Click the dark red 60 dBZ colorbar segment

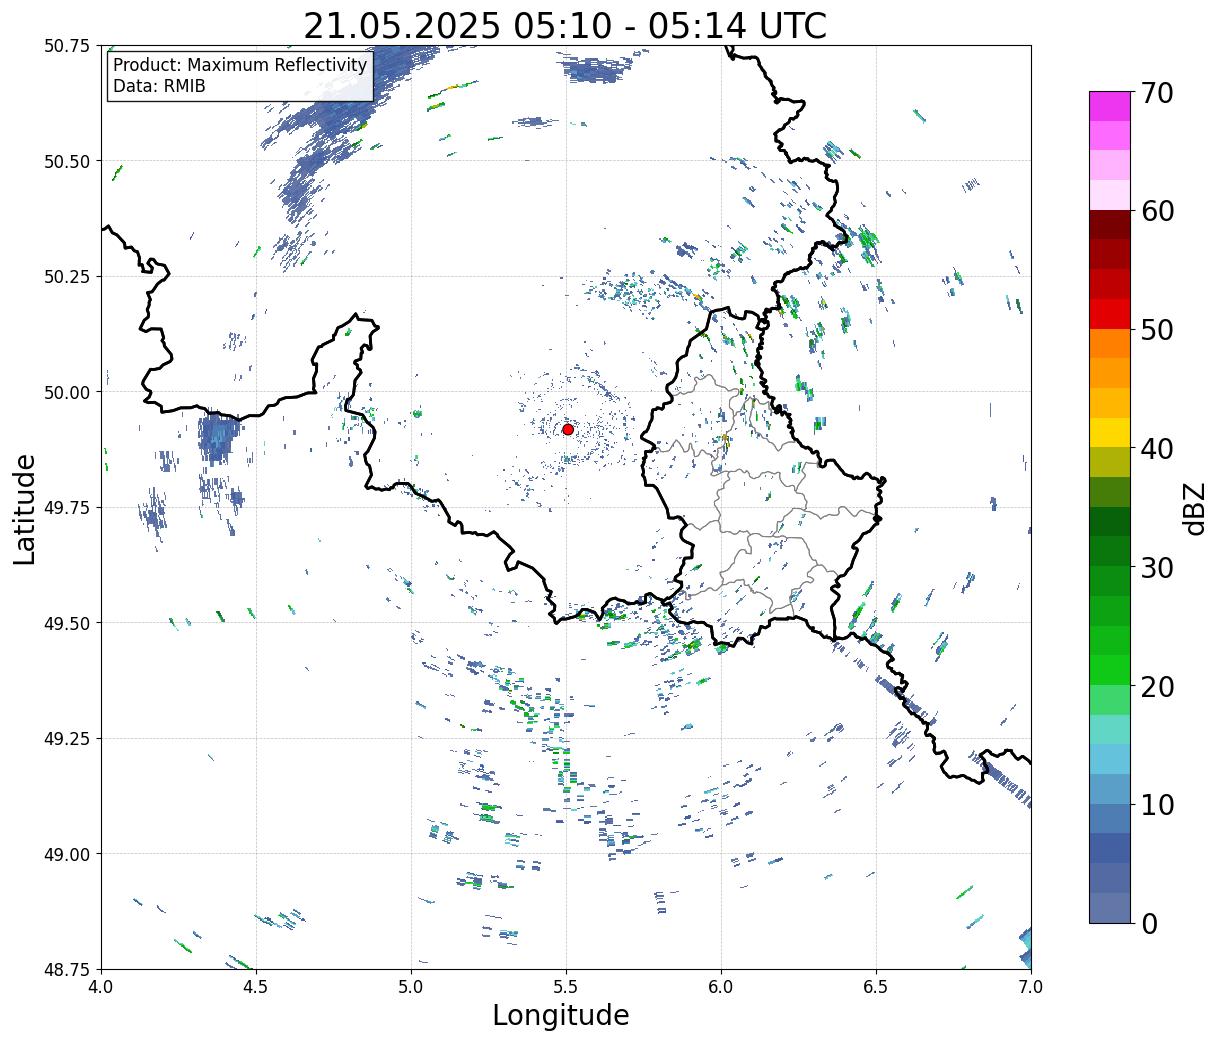pyautogui.click(x=1110, y=224)
